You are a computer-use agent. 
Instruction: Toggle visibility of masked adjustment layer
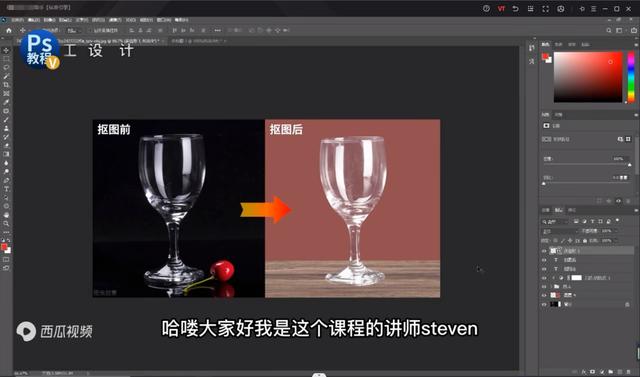pos(544,278)
